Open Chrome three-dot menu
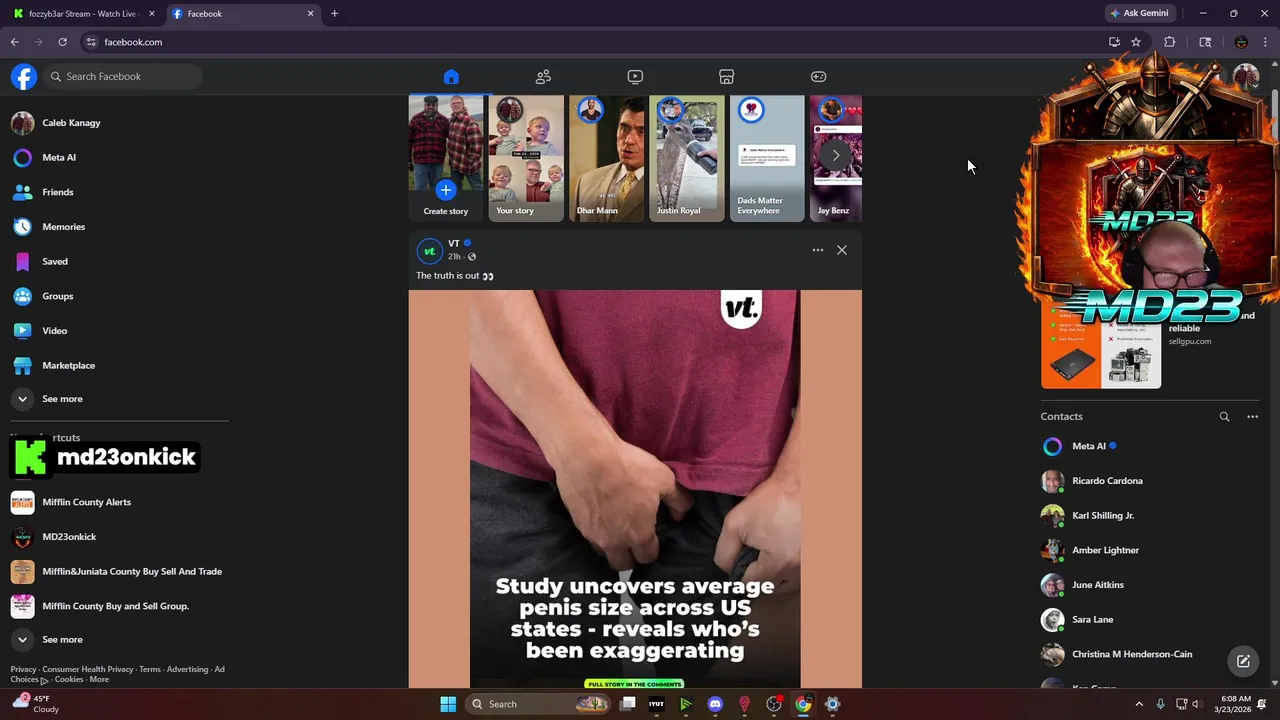The image size is (1280, 720). coord(1267,42)
